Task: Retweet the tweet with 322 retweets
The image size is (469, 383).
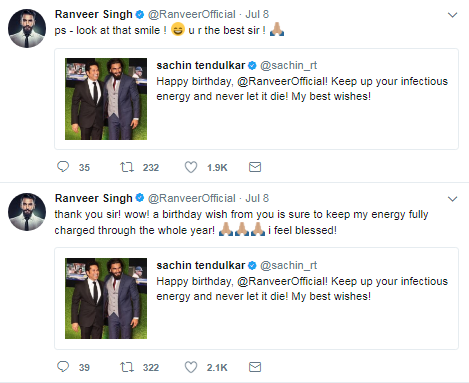Action: (x=127, y=367)
